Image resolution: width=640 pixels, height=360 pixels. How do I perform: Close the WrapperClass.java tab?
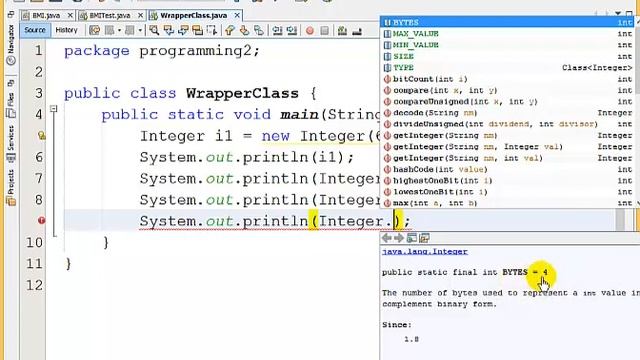(237, 16)
